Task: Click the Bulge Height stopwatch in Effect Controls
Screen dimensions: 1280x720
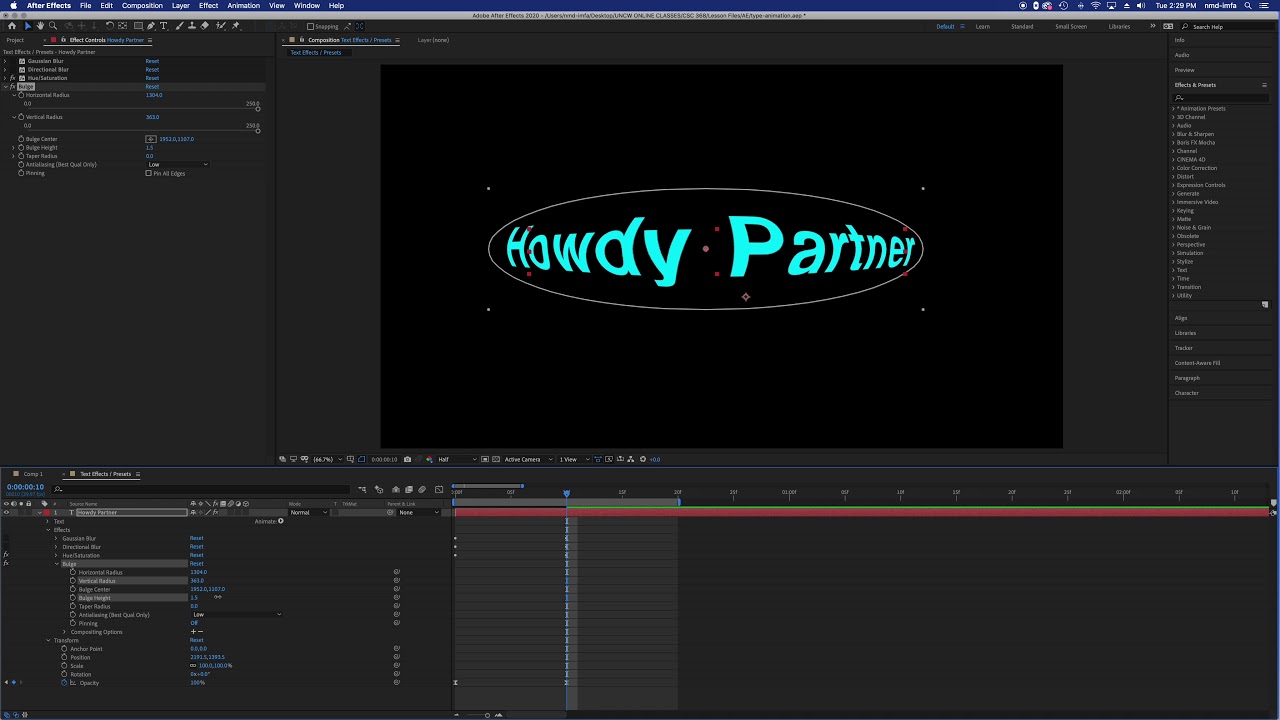Action: [21, 148]
